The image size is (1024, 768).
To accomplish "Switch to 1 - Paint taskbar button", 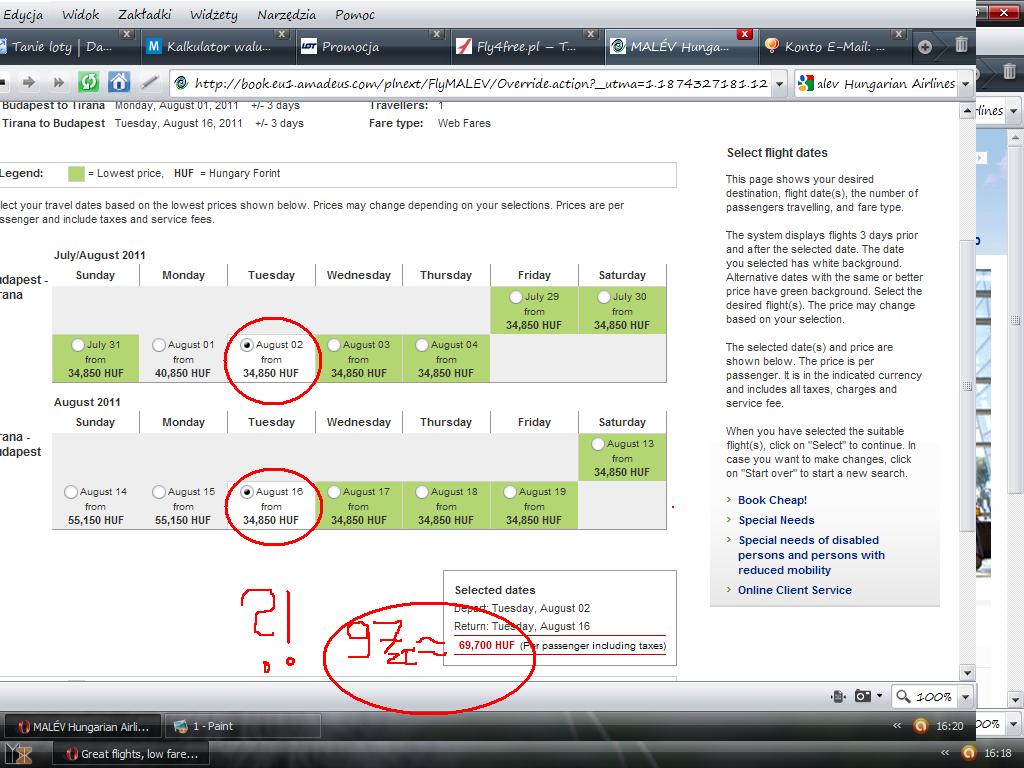I will pyautogui.click(x=242, y=726).
